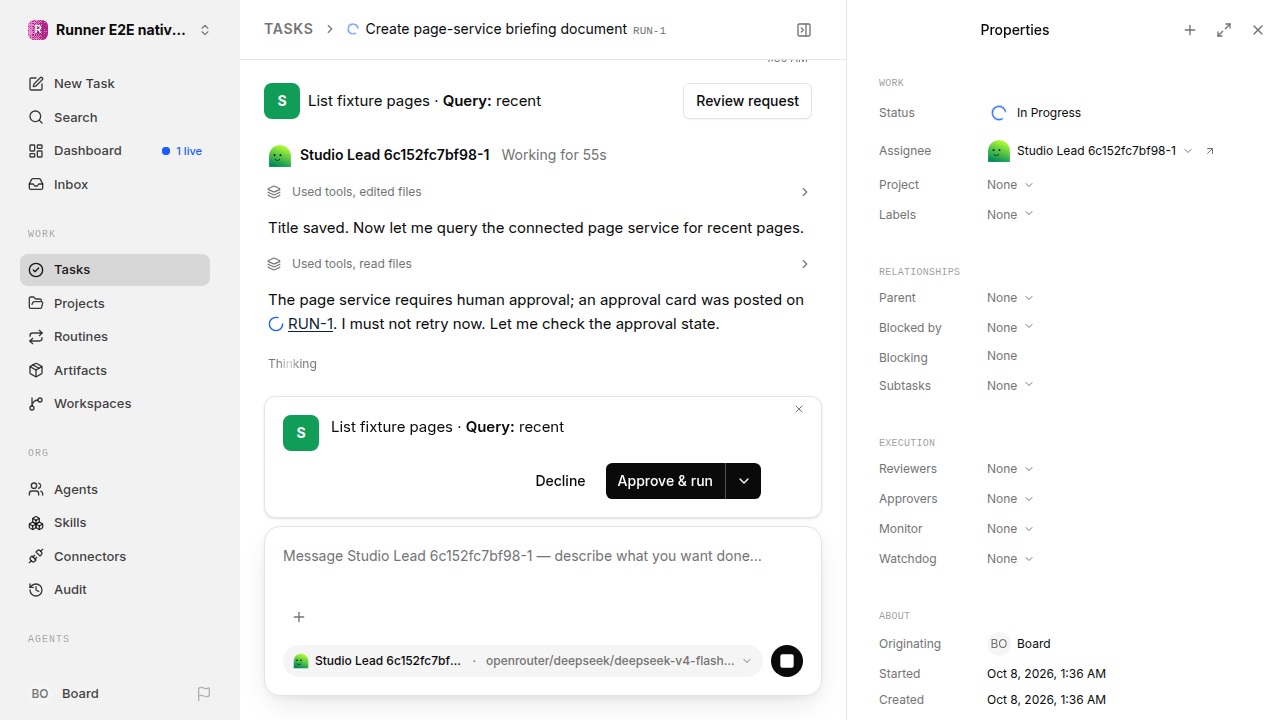Open the Labels dropdown

(1010, 215)
